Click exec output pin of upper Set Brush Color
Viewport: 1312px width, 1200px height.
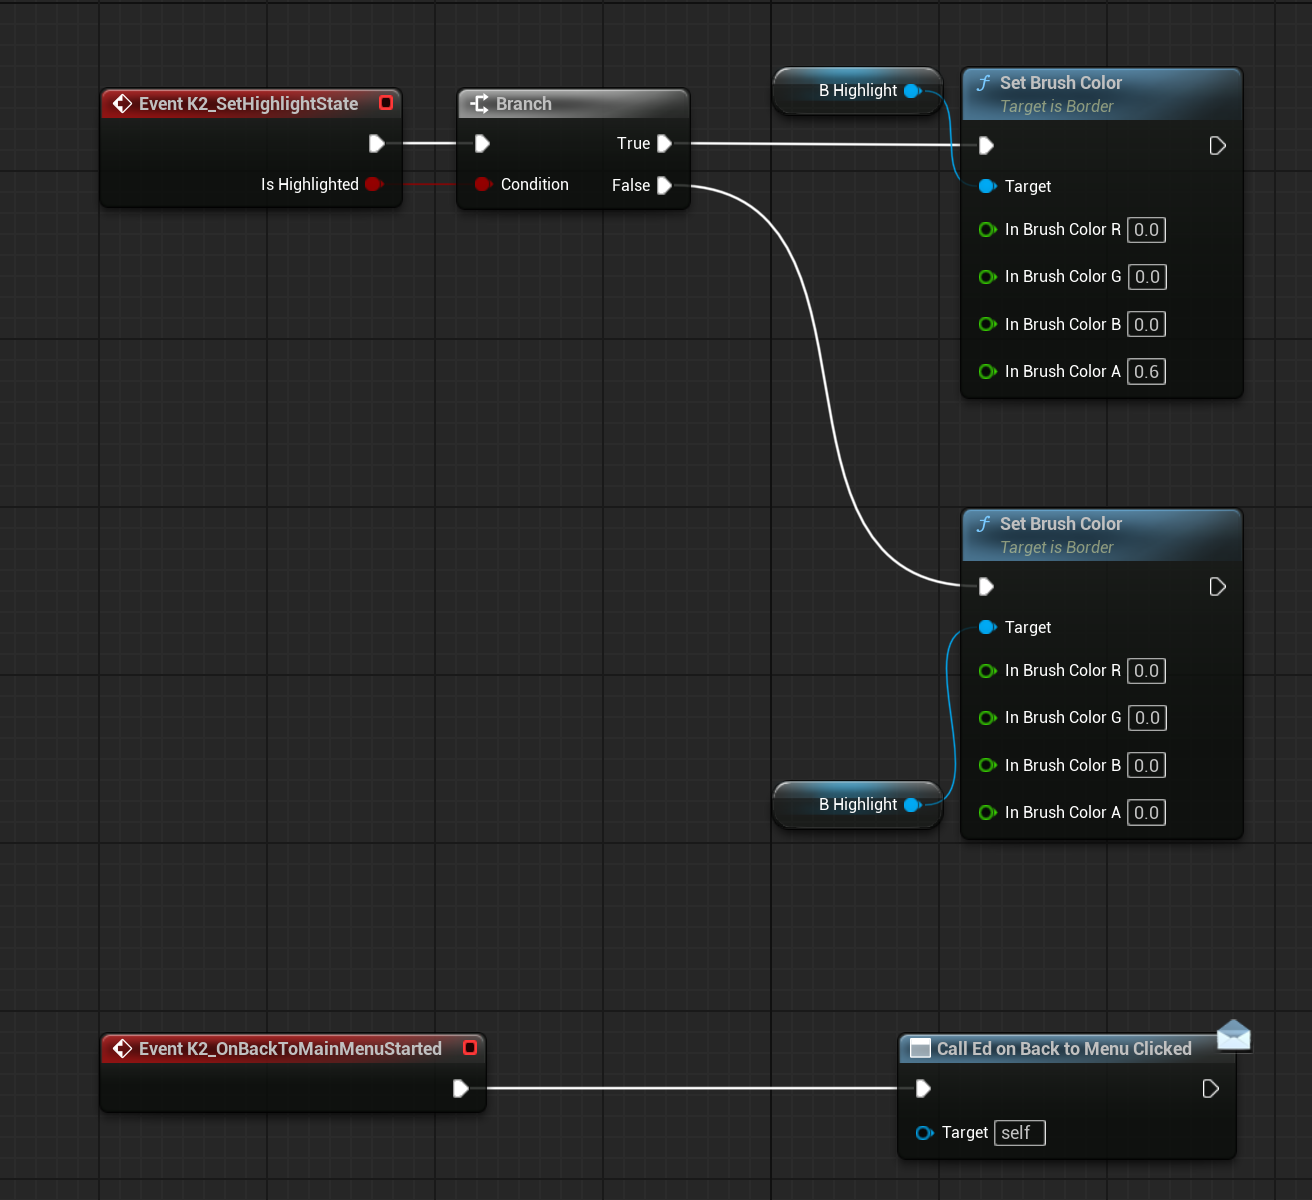coord(1217,146)
